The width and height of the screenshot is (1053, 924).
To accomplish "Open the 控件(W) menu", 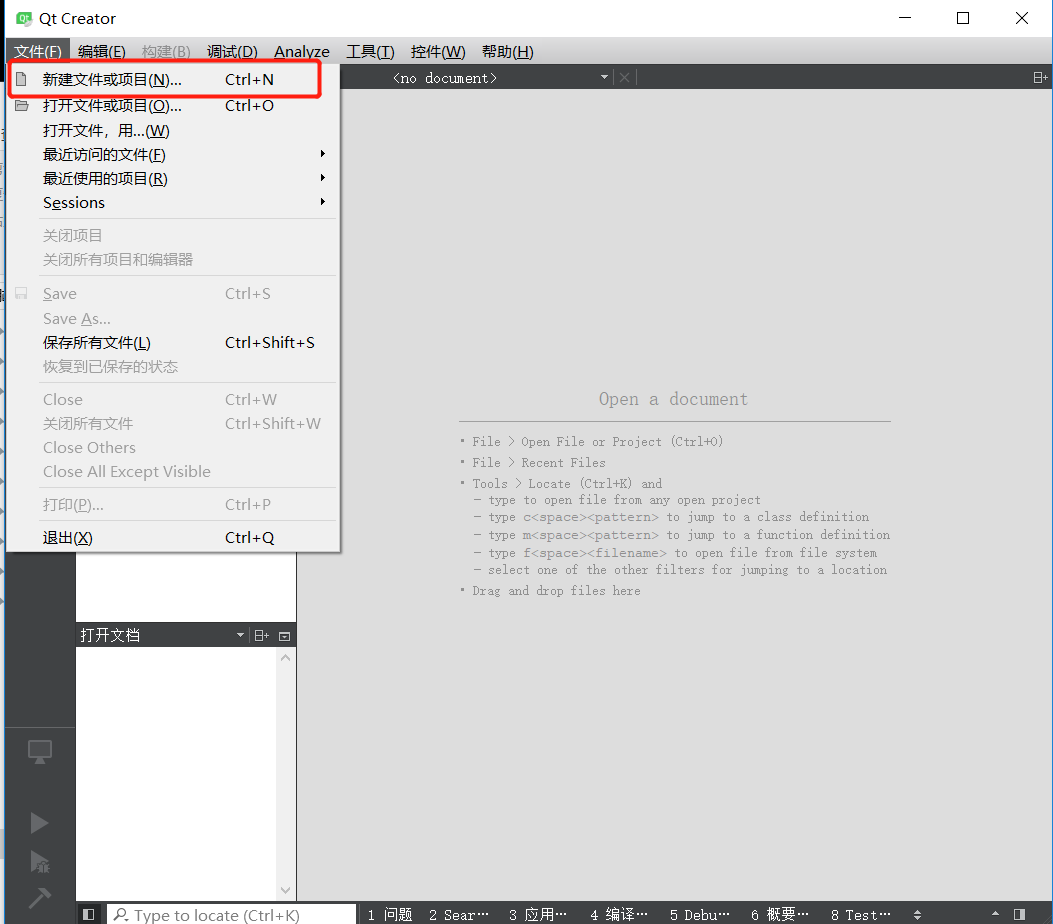I will tap(438, 52).
